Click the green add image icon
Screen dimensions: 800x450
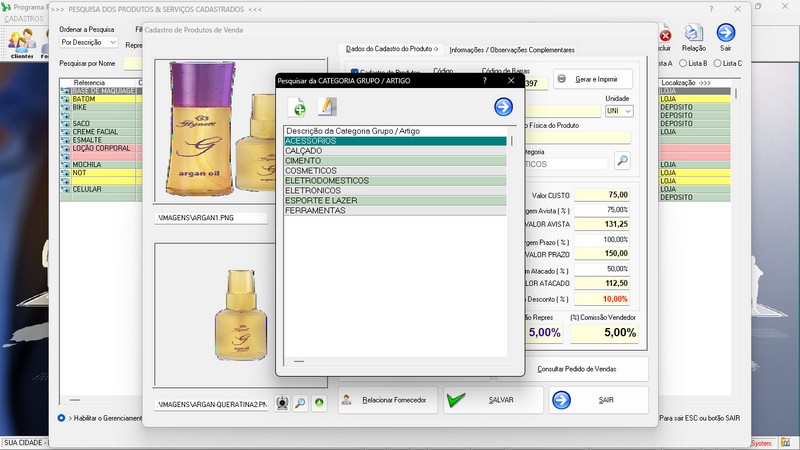[x=319, y=403]
